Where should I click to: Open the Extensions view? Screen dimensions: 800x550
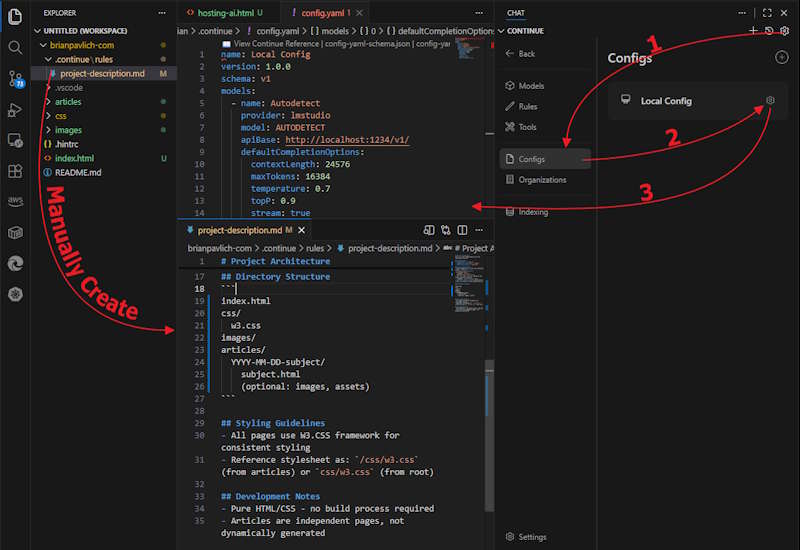[15, 171]
